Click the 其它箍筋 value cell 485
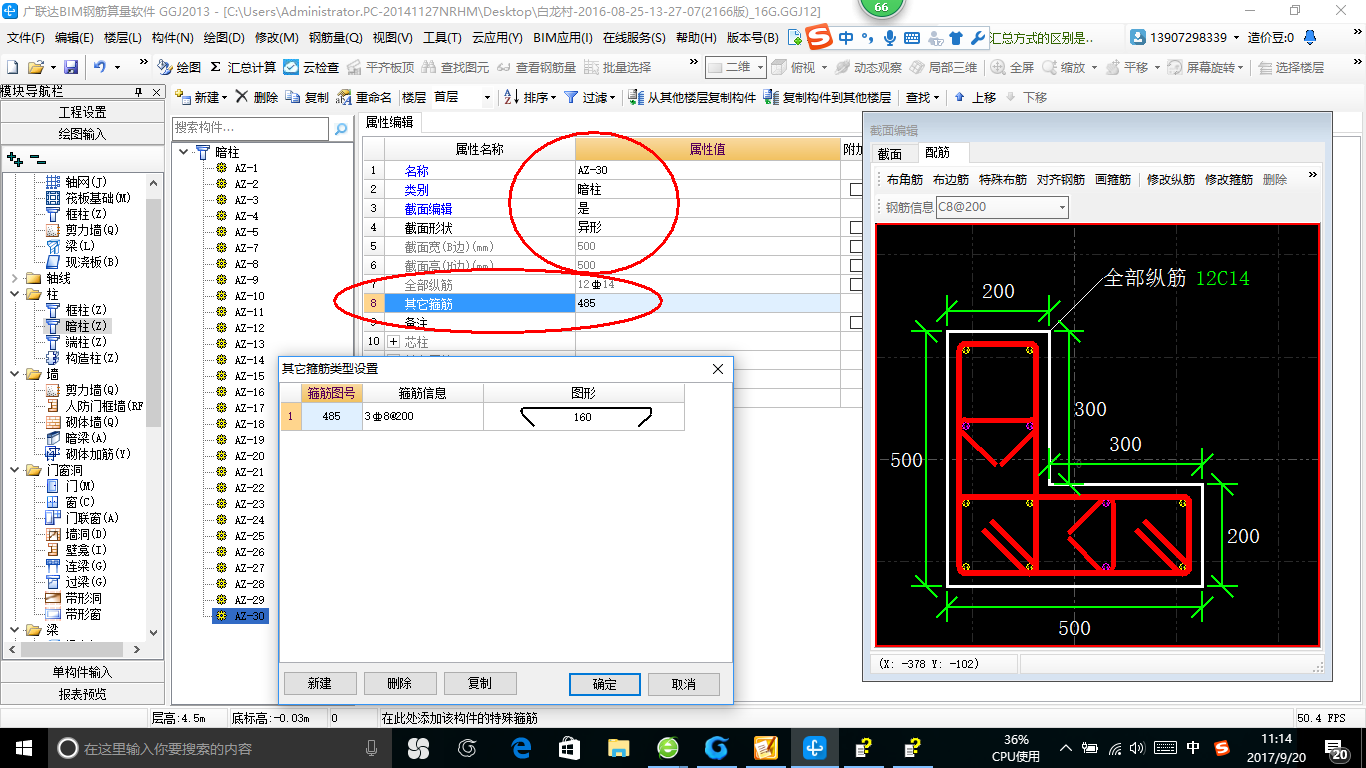Viewport: 1366px width, 768px height. (707, 303)
